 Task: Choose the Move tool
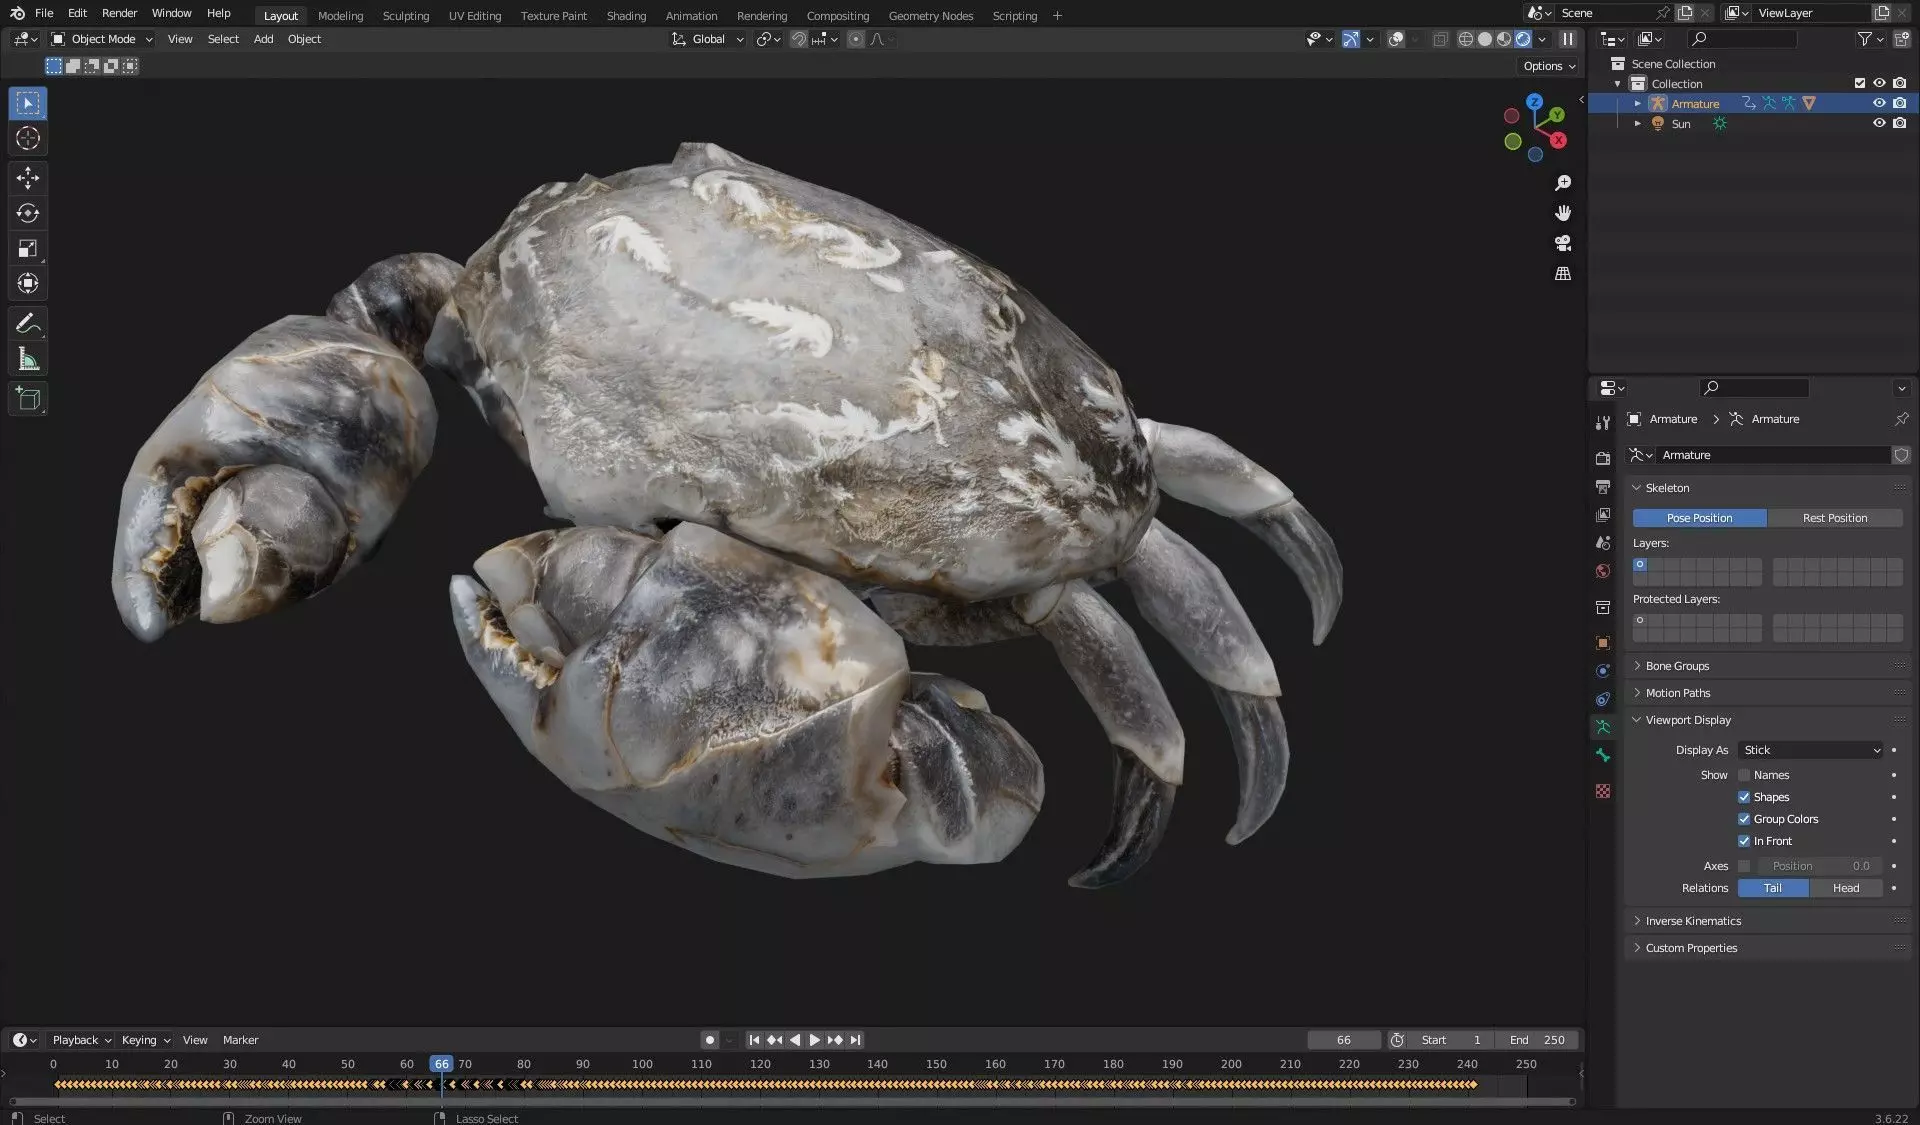(28, 178)
